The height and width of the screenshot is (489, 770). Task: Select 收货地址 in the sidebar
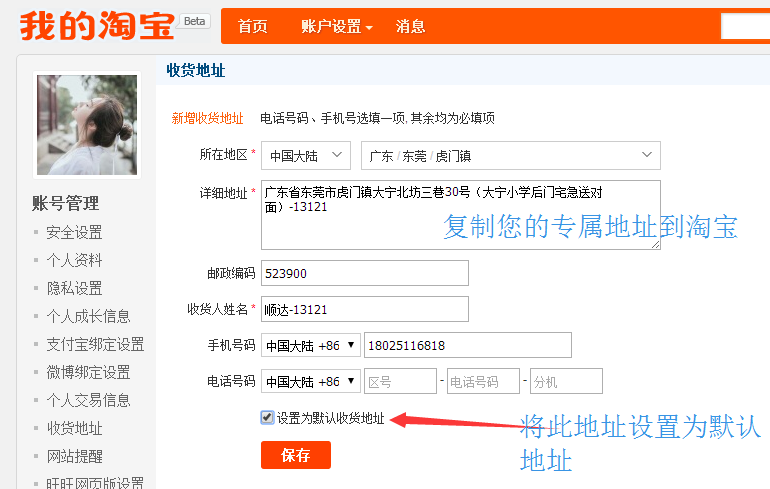[74, 428]
